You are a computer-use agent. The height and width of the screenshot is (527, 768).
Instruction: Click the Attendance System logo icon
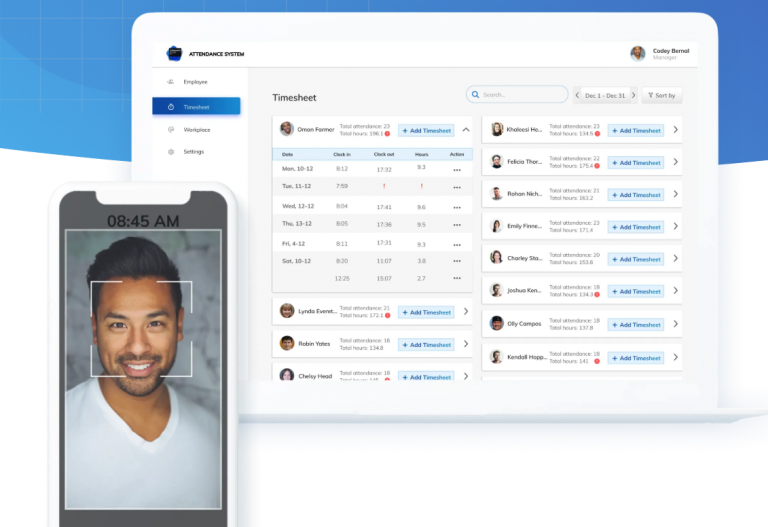pos(174,53)
